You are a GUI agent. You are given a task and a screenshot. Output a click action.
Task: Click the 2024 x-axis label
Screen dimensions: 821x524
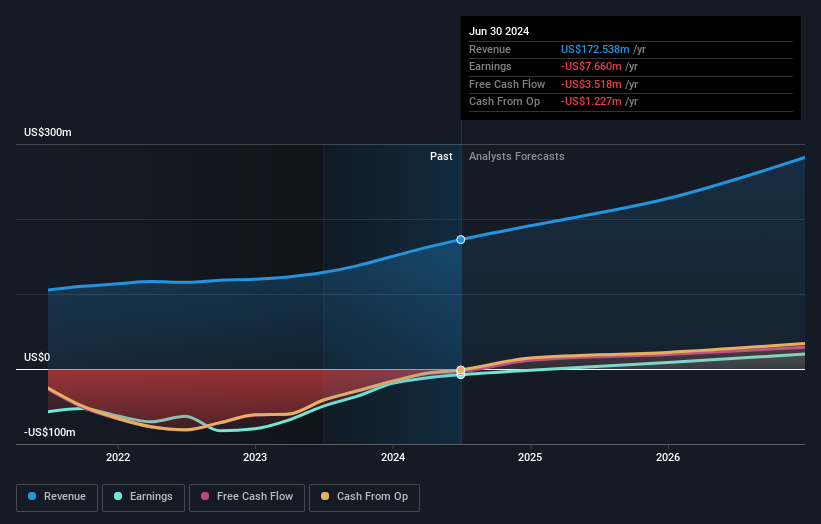393,457
